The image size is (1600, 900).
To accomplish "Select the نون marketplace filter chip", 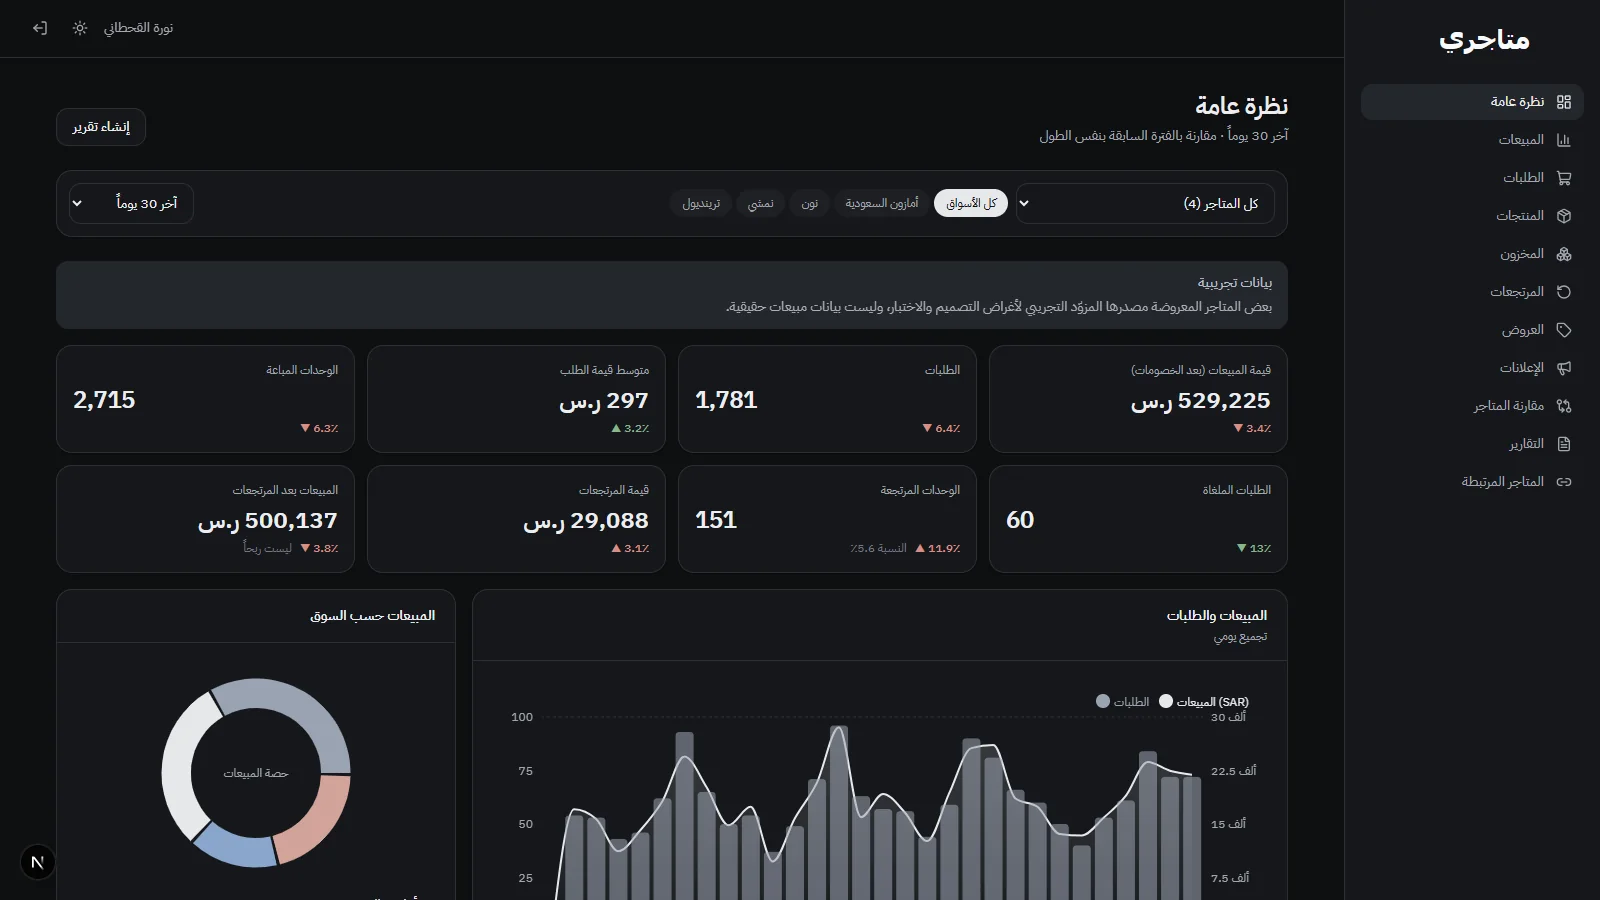I will pyautogui.click(x=809, y=203).
